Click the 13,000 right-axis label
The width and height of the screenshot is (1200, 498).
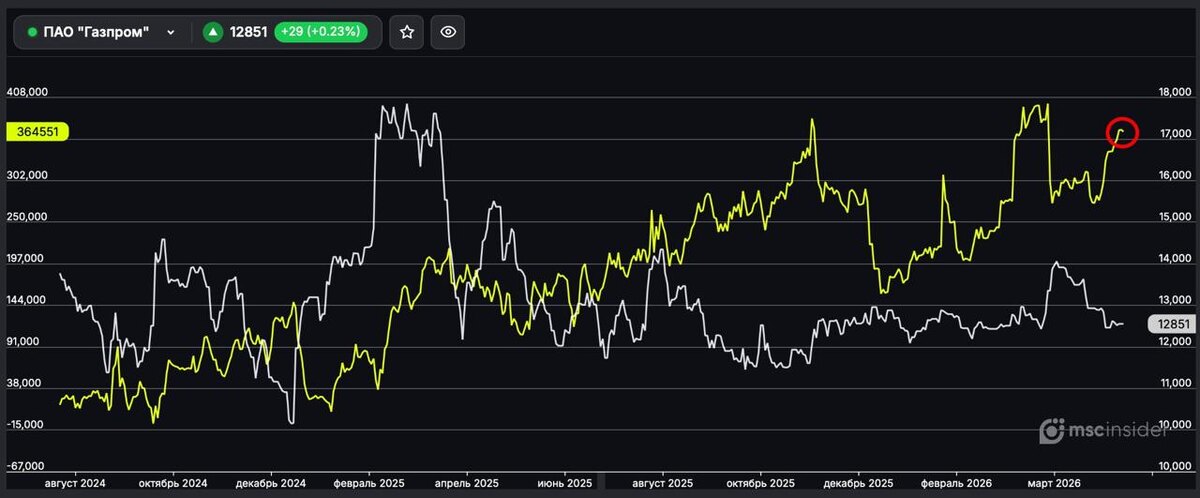(1174, 300)
